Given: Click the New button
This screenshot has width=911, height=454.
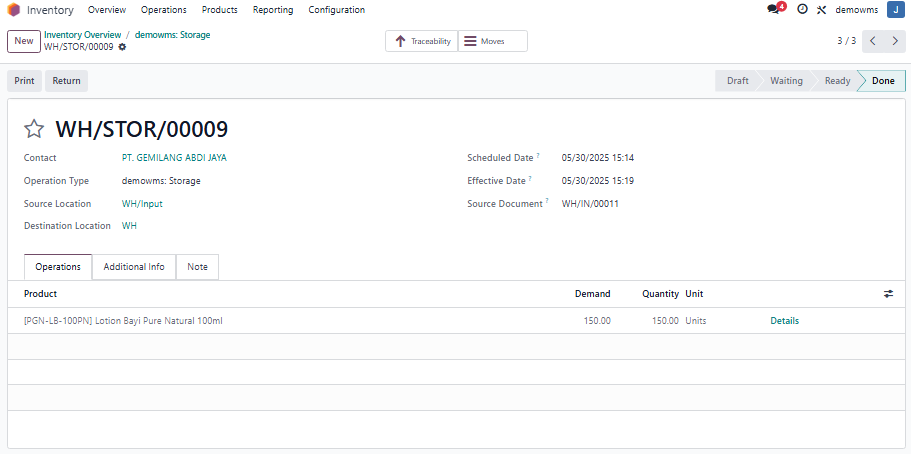Looking at the screenshot, I should coord(24,41).
